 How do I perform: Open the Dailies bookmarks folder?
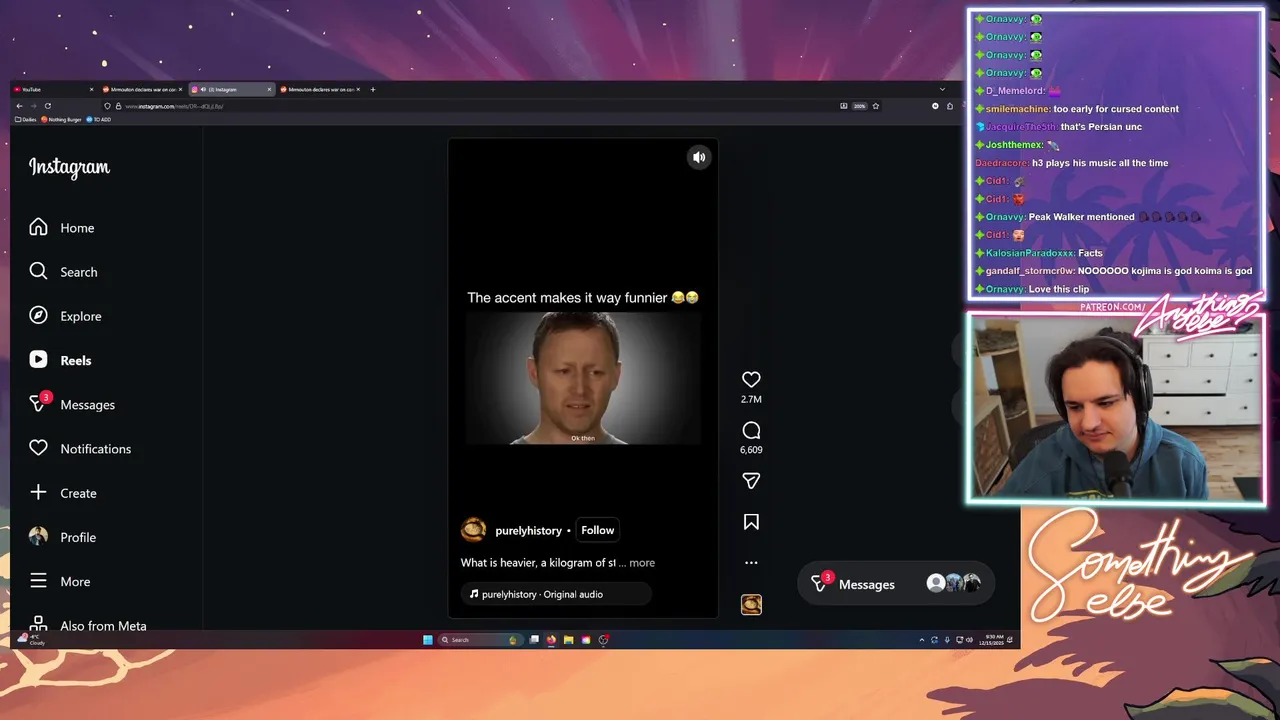point(26,119)
